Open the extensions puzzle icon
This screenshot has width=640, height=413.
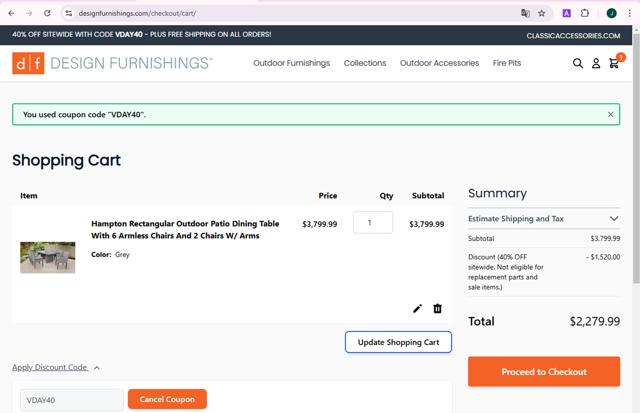coord(585,13)
